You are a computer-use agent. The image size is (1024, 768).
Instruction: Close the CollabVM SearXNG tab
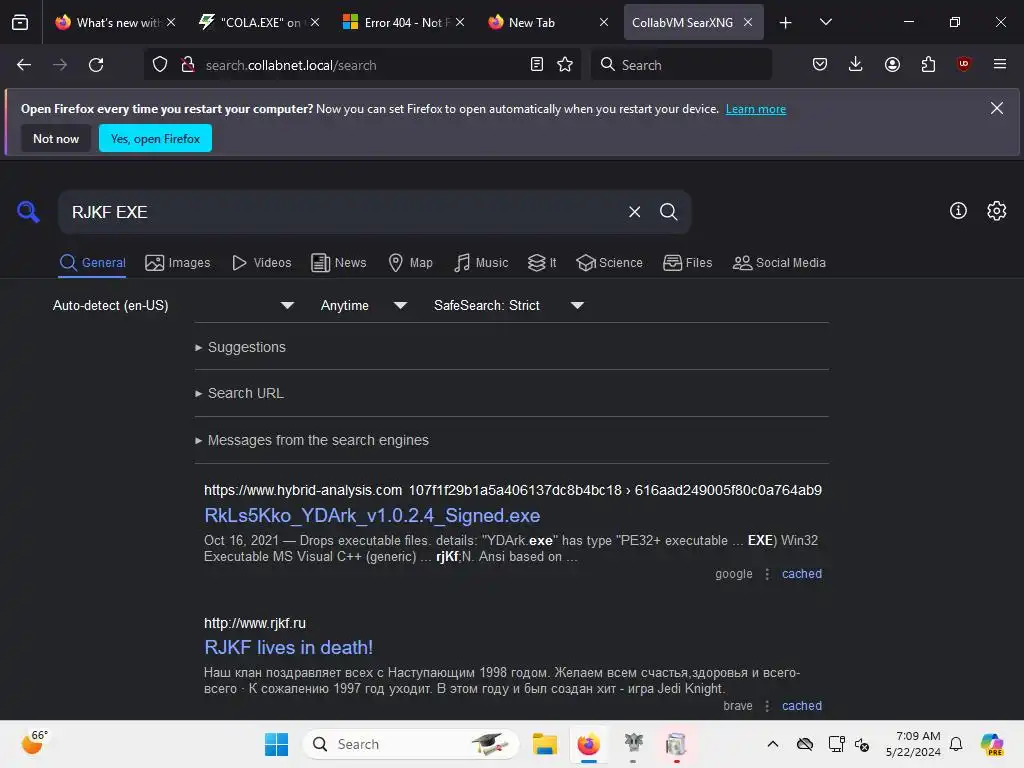[x=748, y=22]
